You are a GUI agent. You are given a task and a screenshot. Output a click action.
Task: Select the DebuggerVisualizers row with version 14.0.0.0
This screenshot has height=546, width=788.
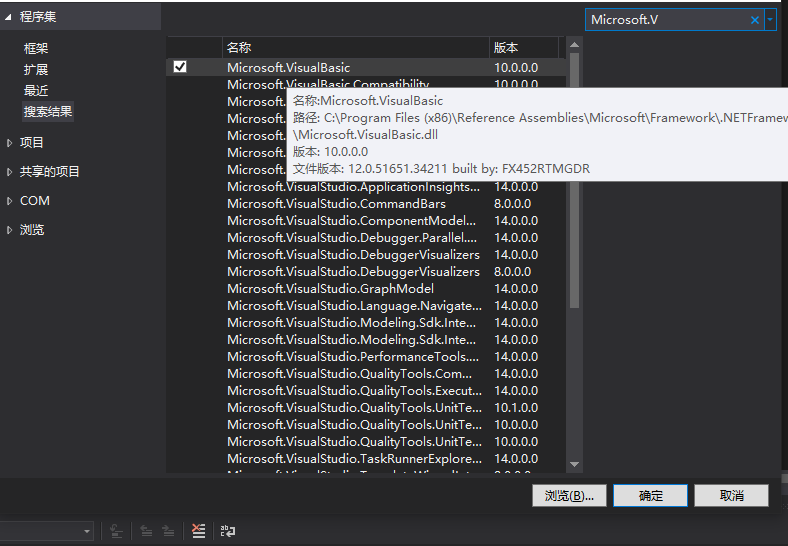click(x=366, y=255)
